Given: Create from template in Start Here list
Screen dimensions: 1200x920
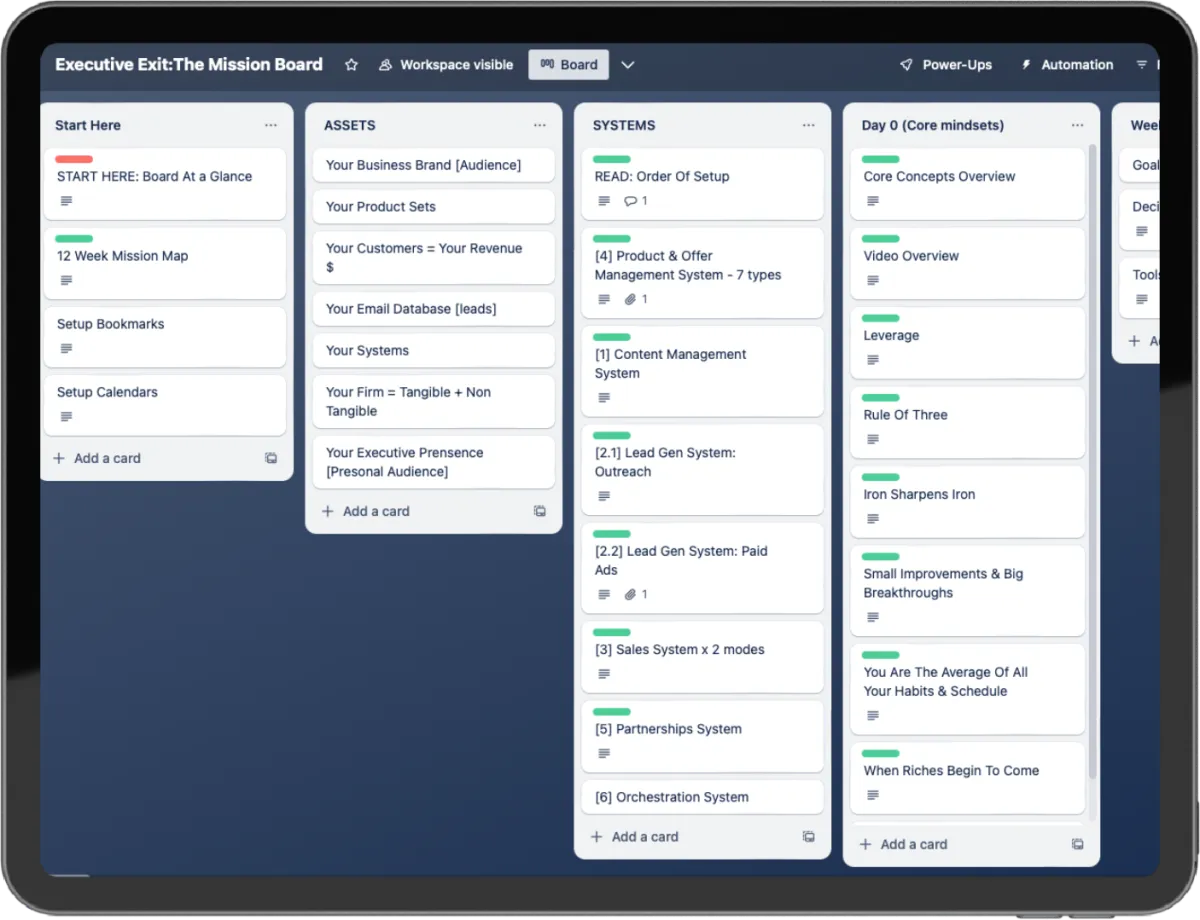Looking at the screenshot, I should click(271, 458).
